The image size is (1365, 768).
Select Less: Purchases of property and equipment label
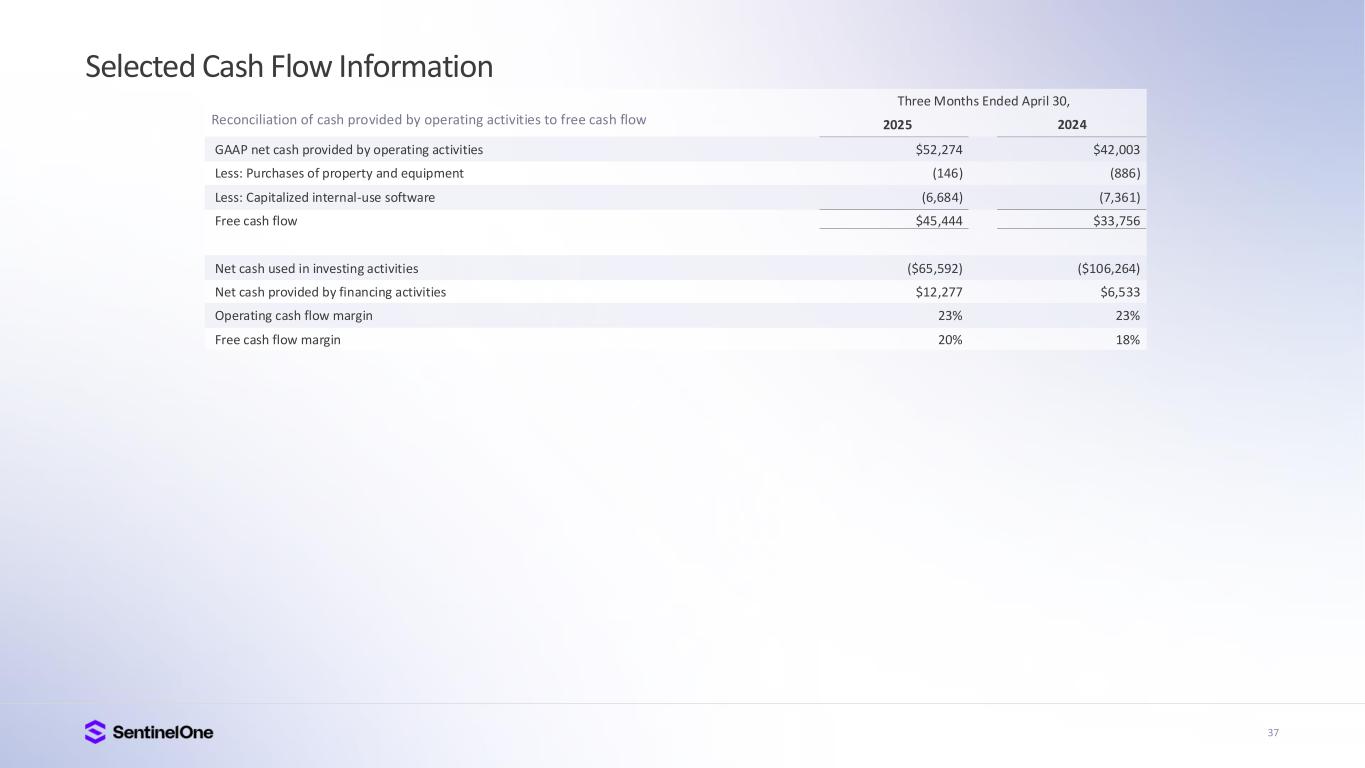339,173
